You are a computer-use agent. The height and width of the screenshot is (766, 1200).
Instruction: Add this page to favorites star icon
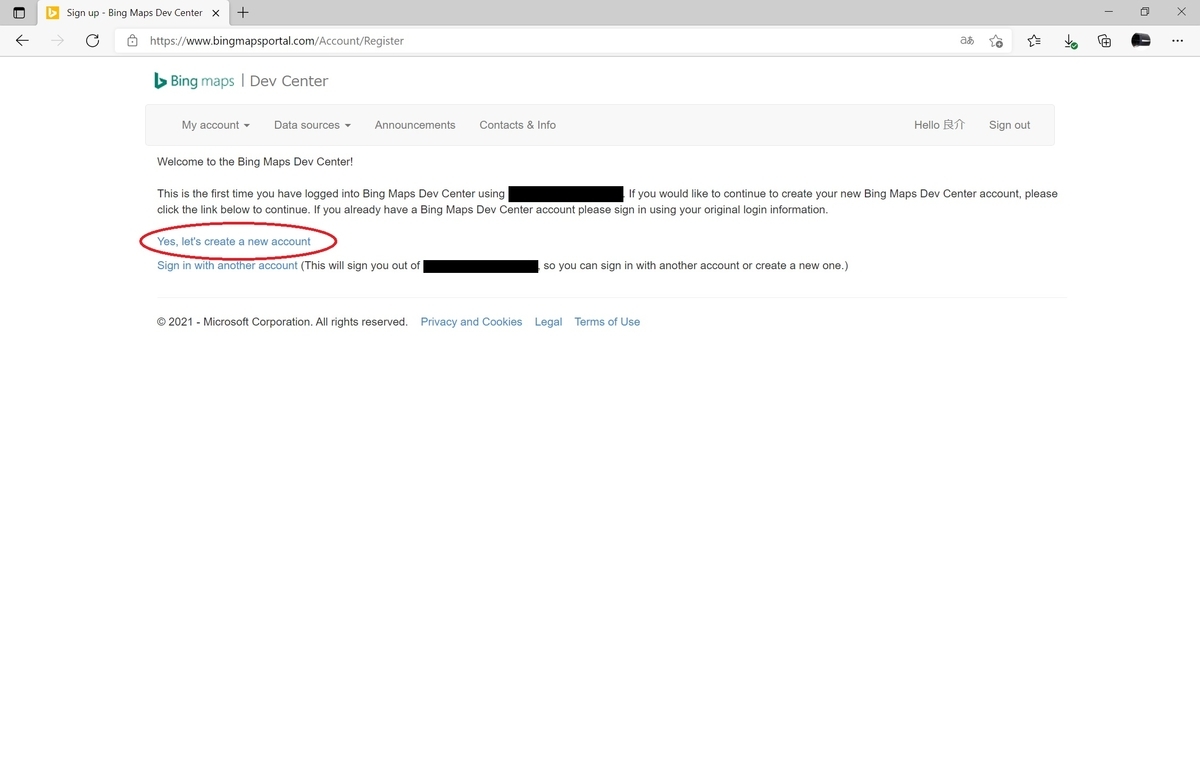pos(996,41)
